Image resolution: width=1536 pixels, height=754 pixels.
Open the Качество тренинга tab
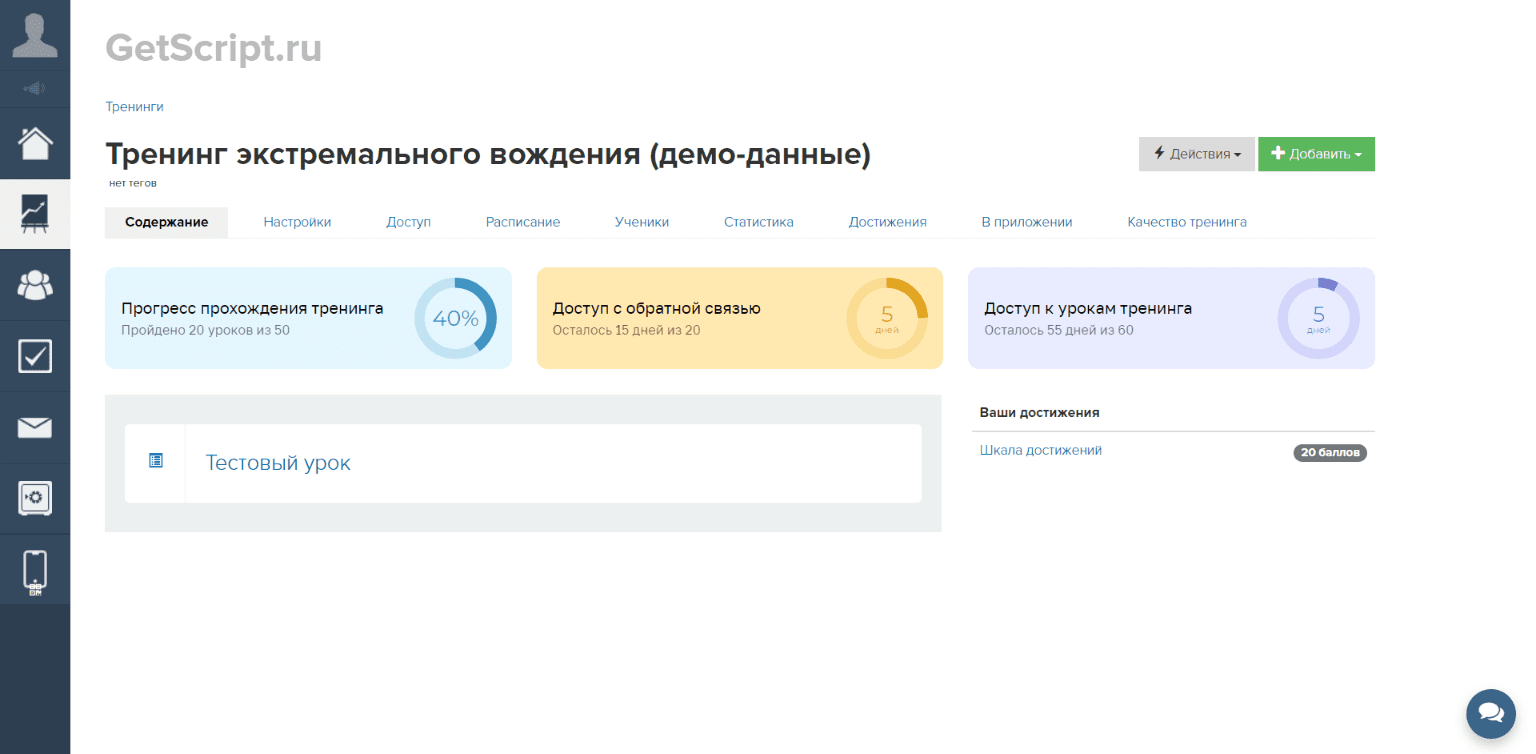[1186, 222]
